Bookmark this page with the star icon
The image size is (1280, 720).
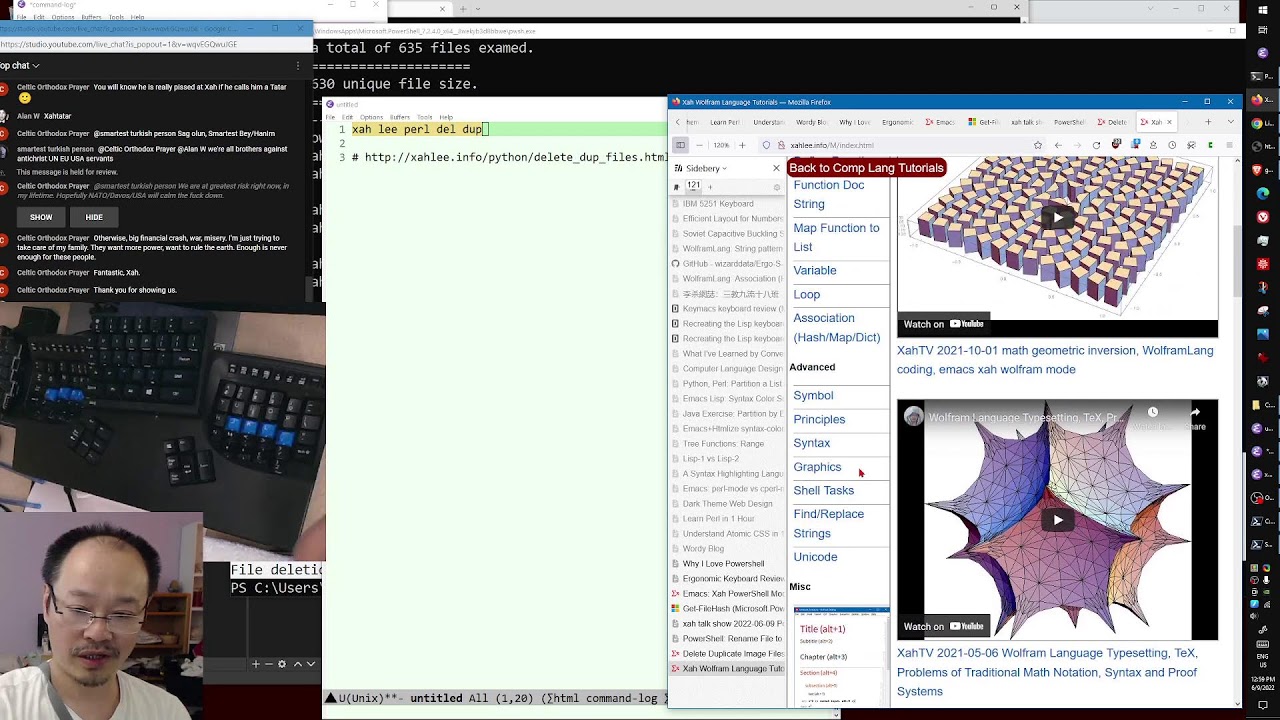1038,145
